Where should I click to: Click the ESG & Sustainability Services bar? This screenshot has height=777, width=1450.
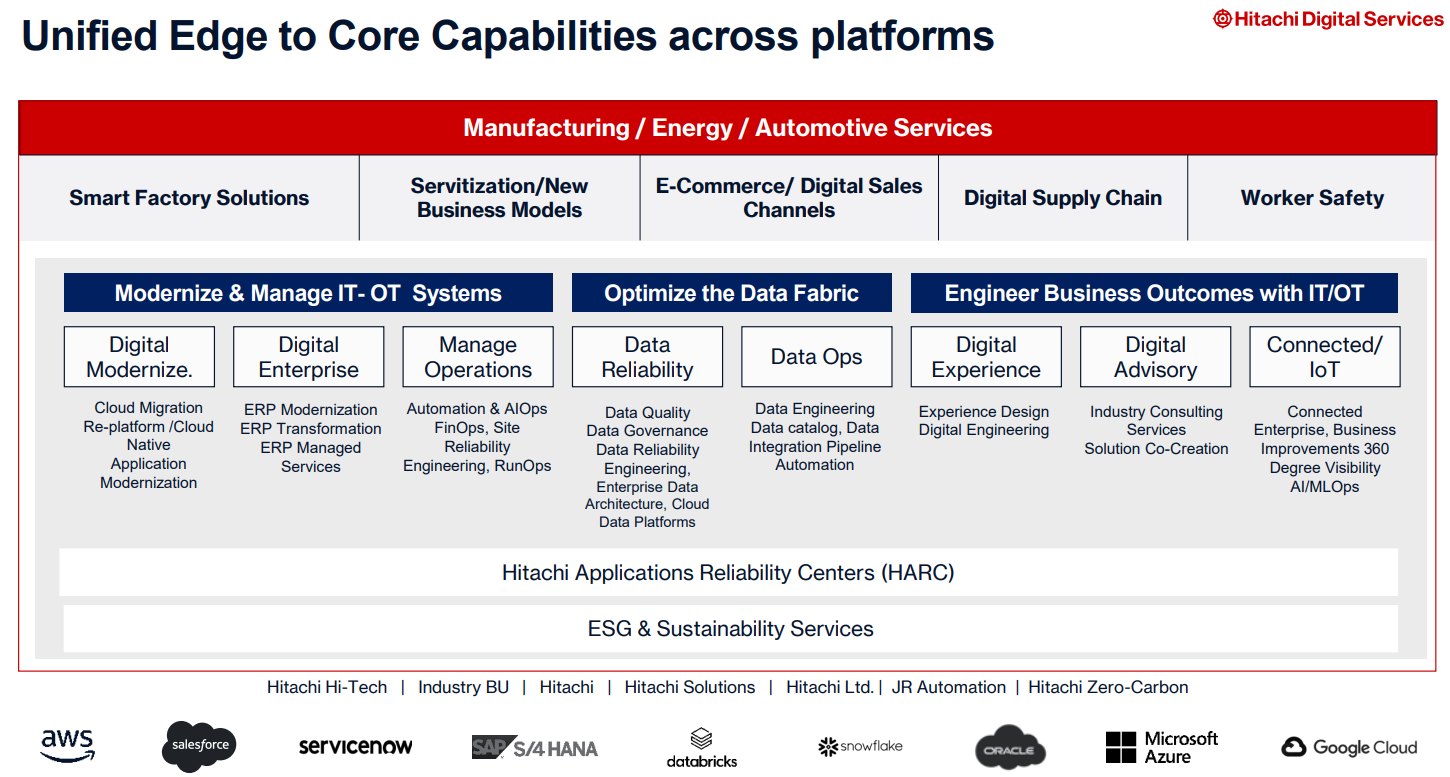click(730, 629)
